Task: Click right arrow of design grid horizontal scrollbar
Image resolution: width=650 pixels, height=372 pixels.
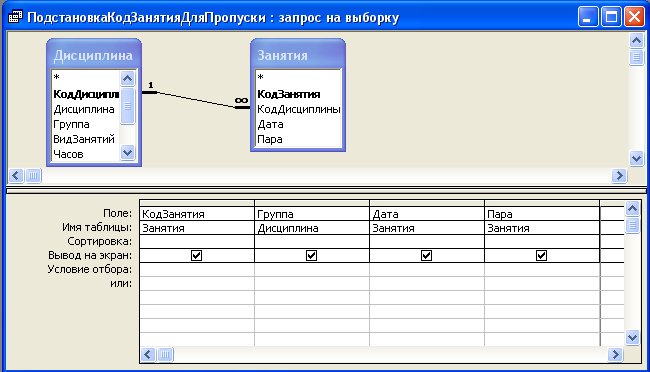Action: pyautogui.click(x=615, y=355)
